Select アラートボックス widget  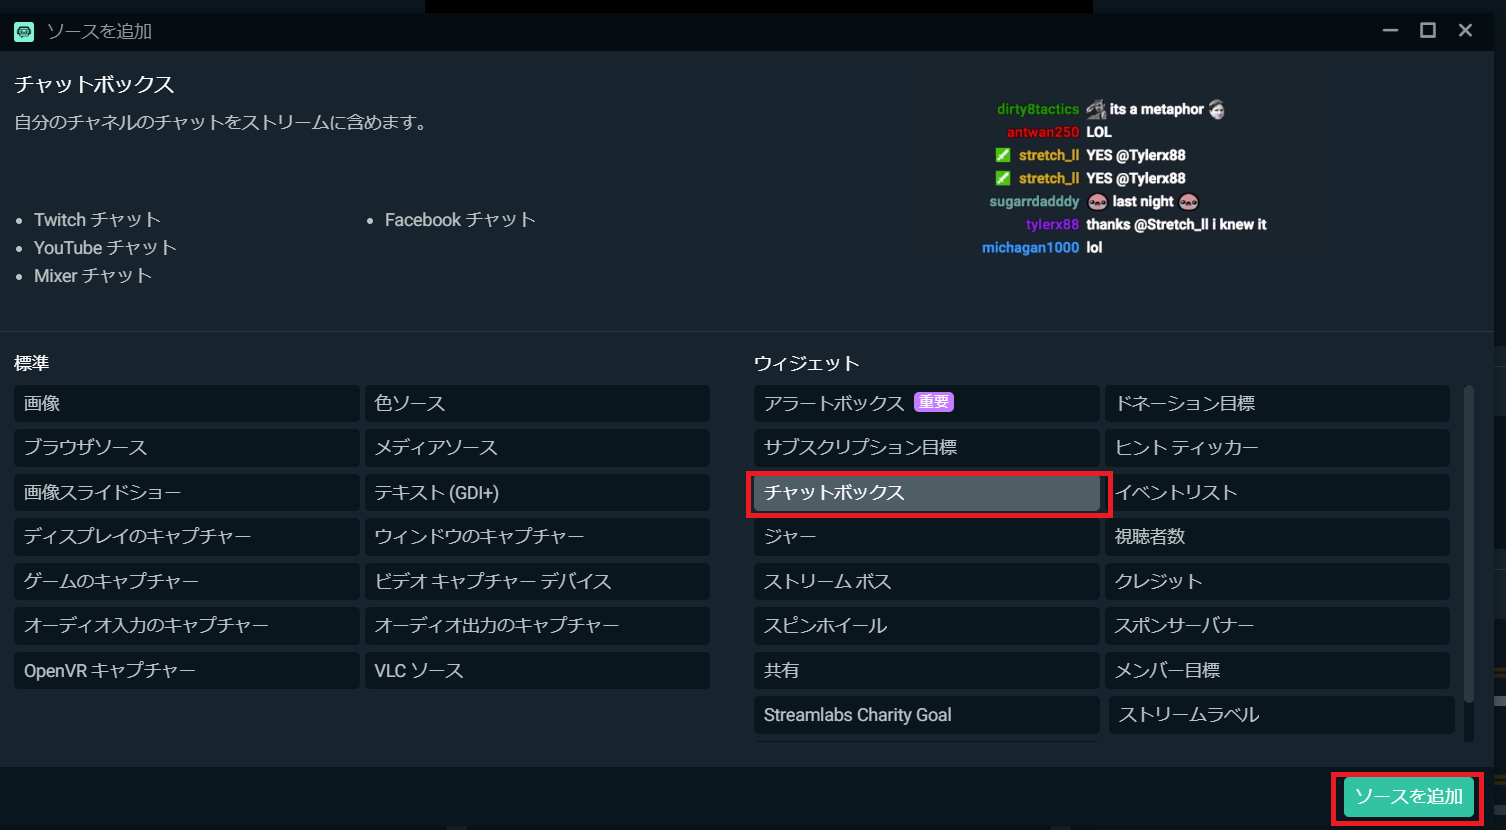(926, 403)
